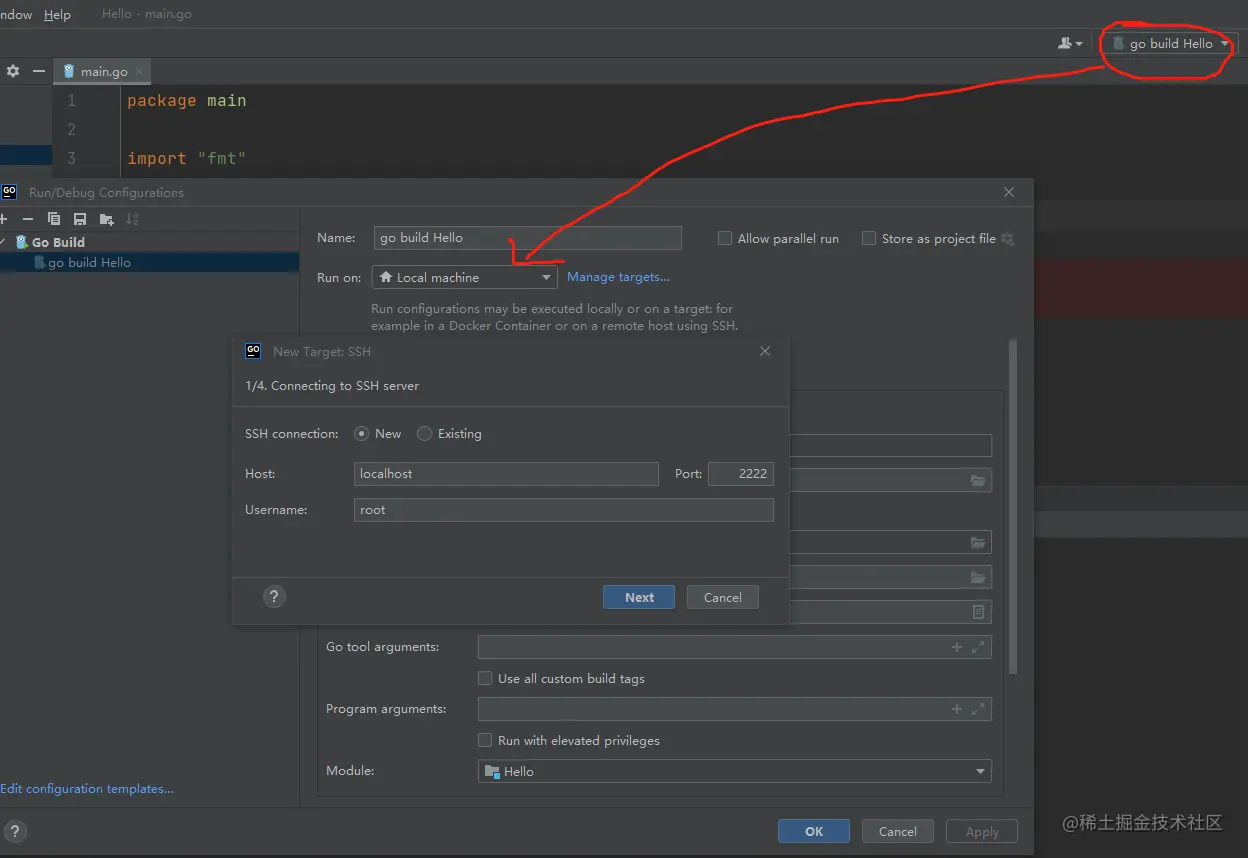This screenshot has width=1248, height=858.
Task: Close the main.go editor tab
Action: pyautogui.click(x=140, y=71)
